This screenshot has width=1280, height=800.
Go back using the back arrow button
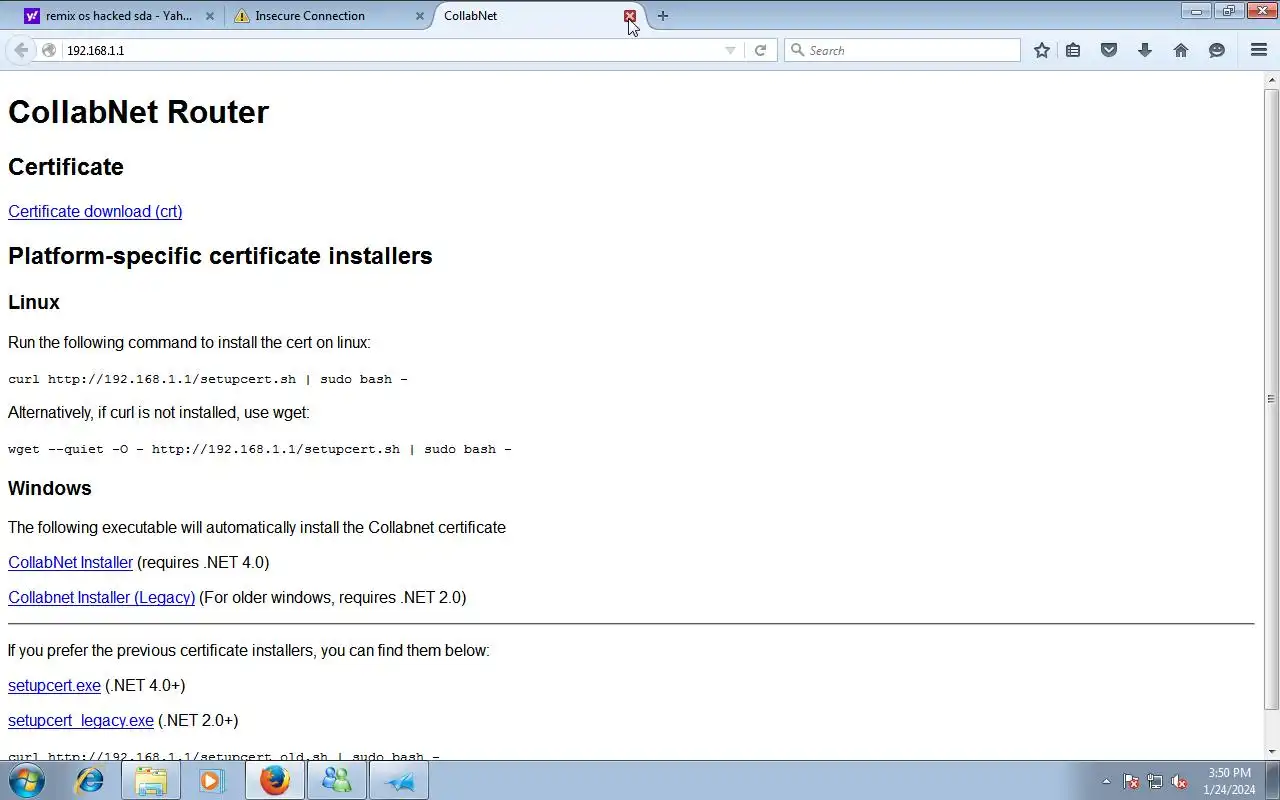21,50
